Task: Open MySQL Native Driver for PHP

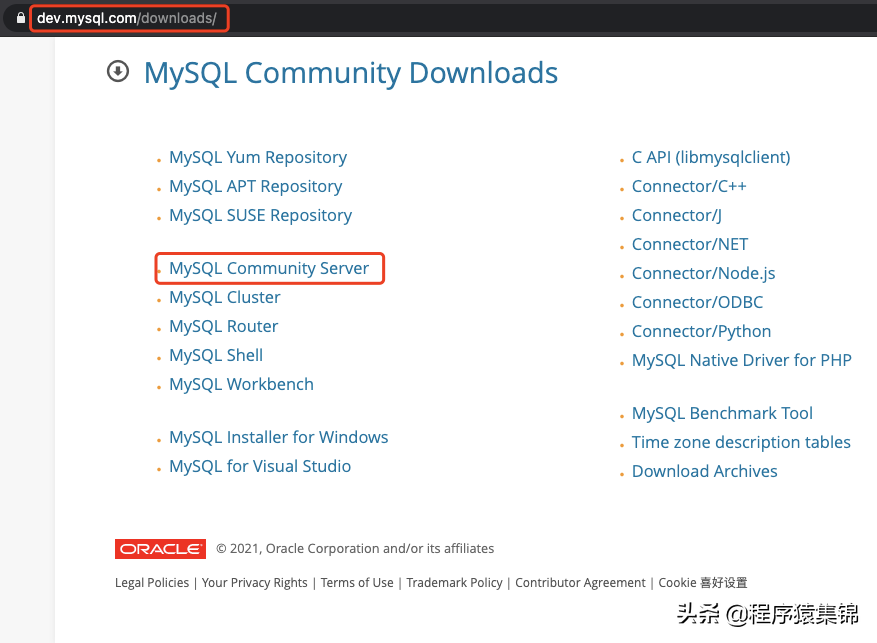Action: click(742, 361)
